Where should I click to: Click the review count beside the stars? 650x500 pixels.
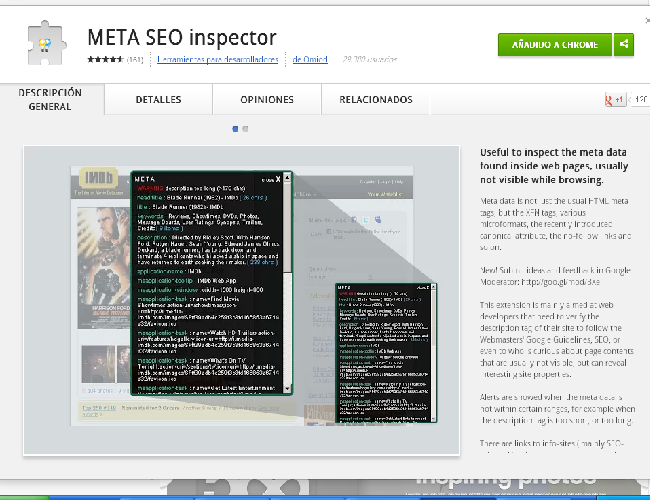135,59
